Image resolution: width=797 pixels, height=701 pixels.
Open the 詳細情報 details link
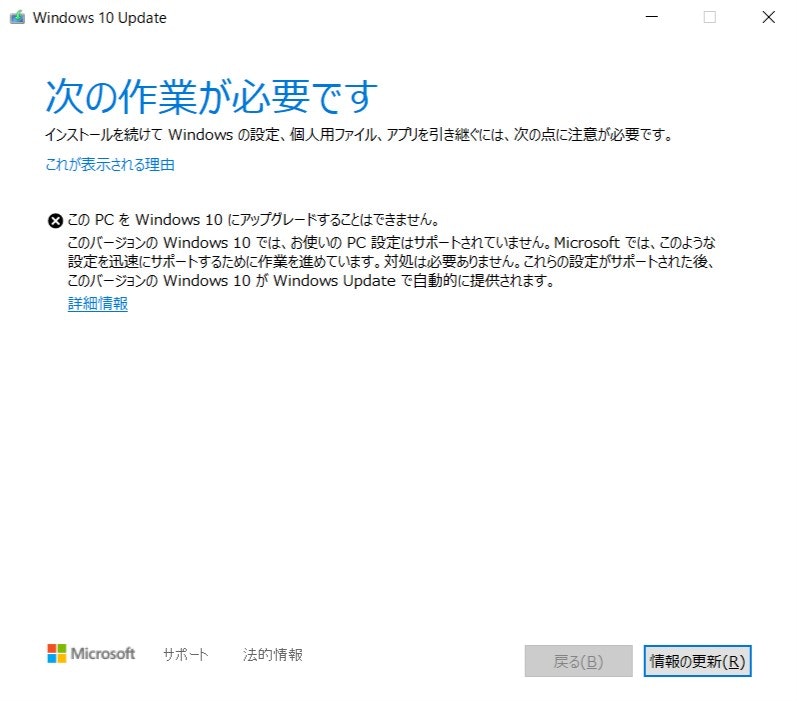98,303
